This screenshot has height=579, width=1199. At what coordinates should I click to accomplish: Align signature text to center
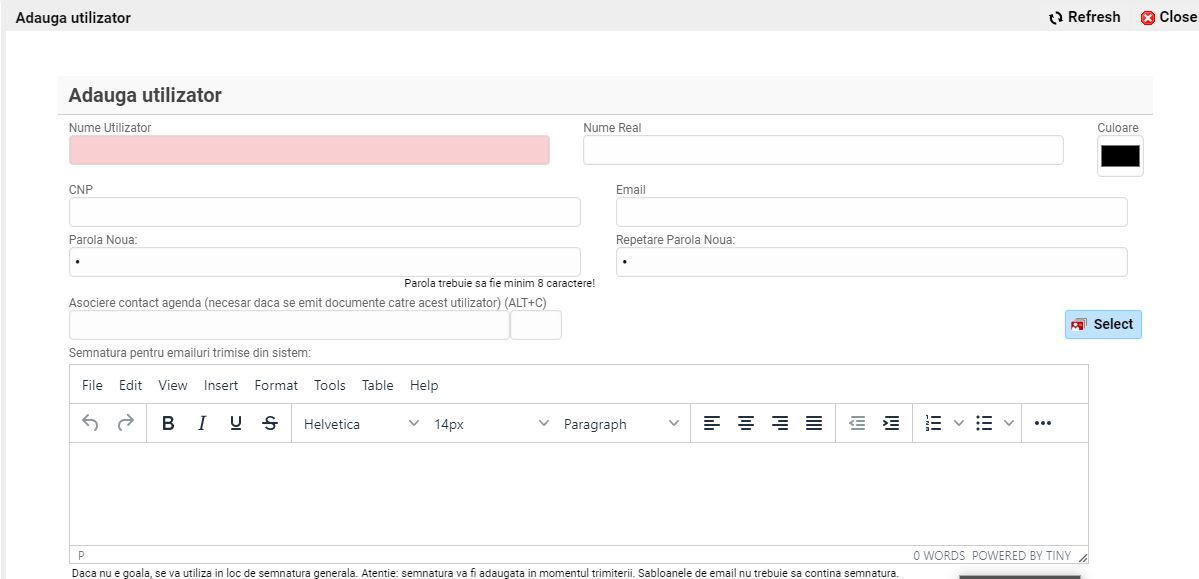click(x=746, y=423)
